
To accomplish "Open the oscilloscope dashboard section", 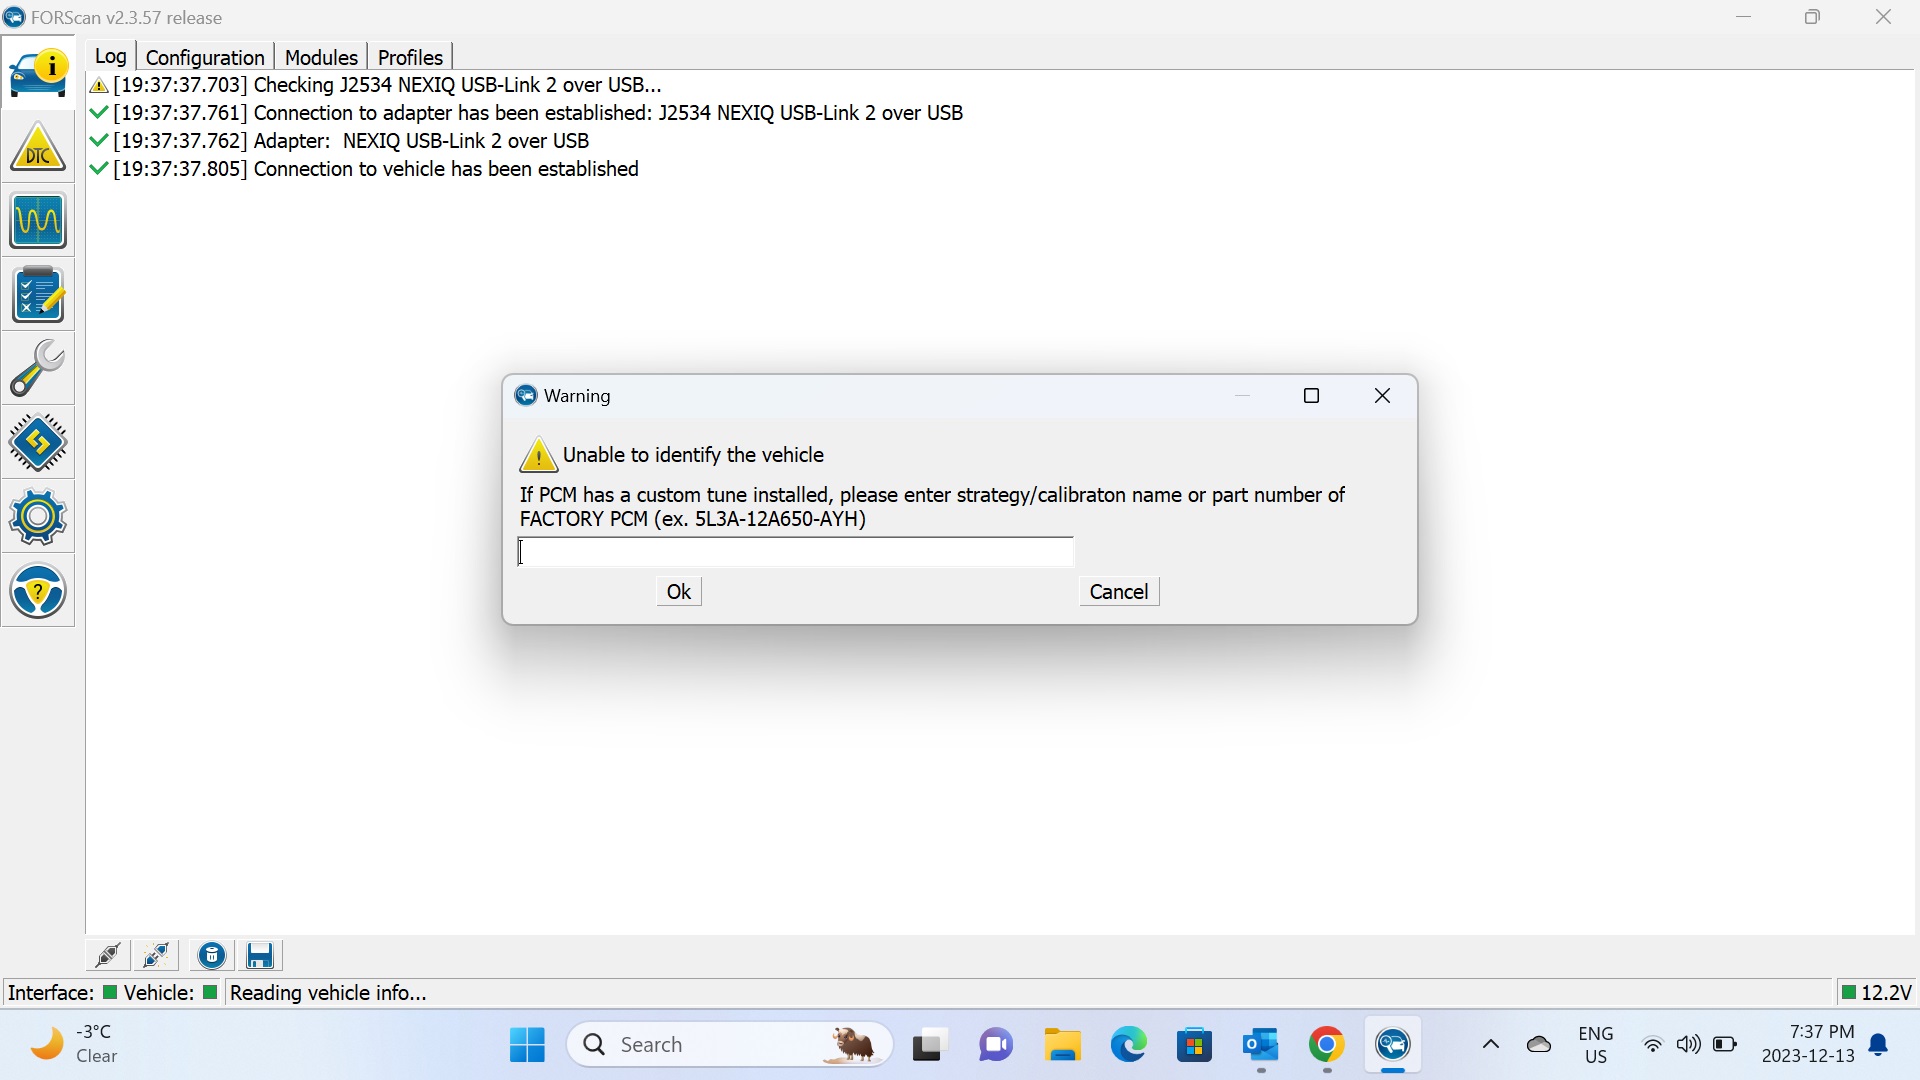I will pos(38,221).
